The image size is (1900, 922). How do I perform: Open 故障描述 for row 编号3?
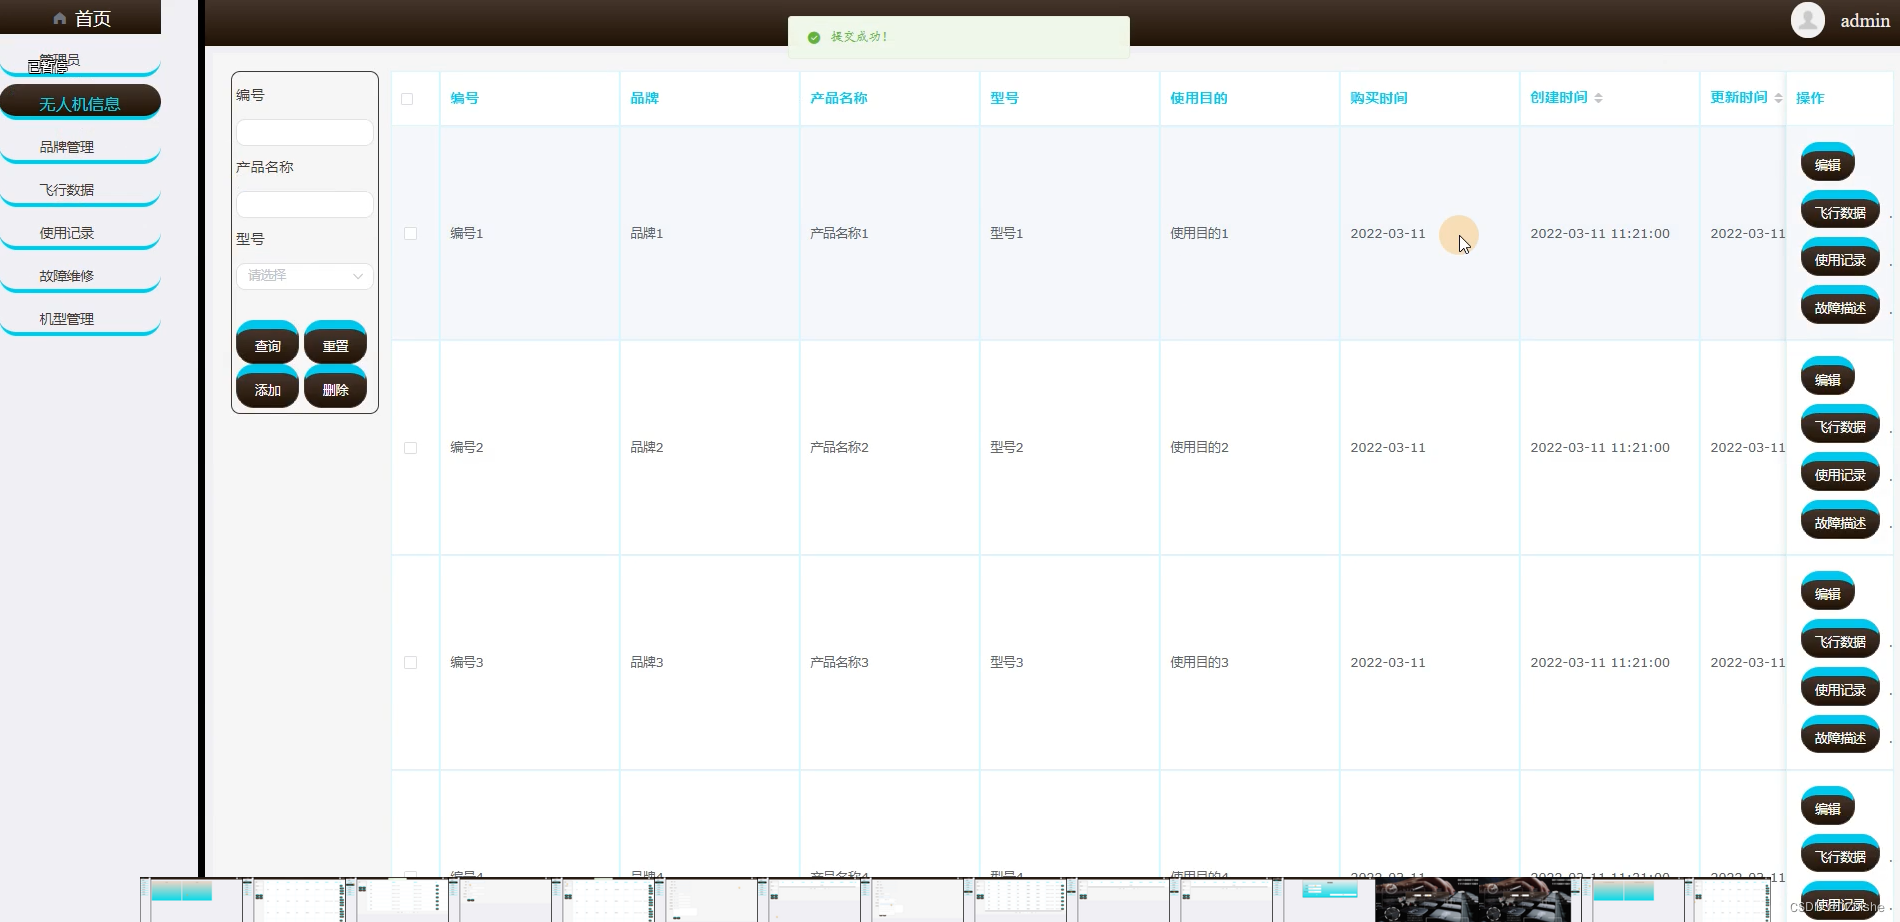[x=1840, y=736]
